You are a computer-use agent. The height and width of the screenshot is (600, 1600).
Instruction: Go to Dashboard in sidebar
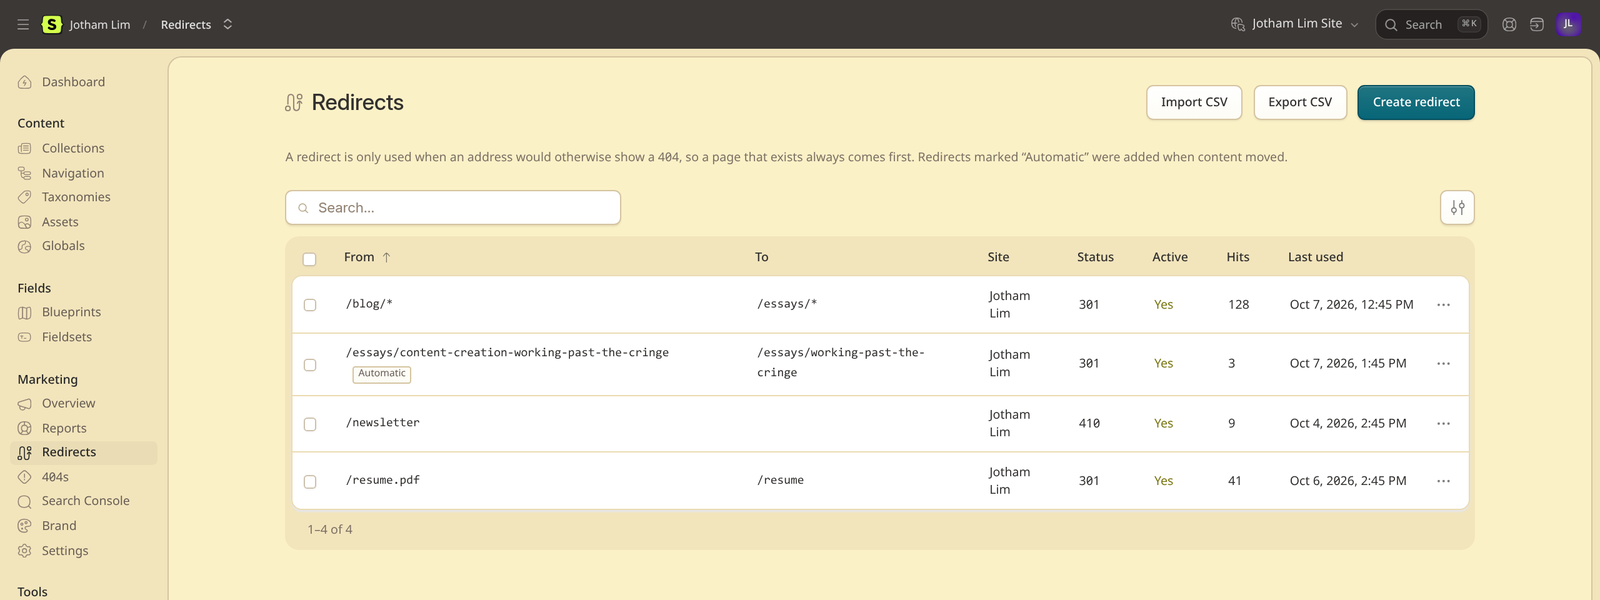coord(73,82)
